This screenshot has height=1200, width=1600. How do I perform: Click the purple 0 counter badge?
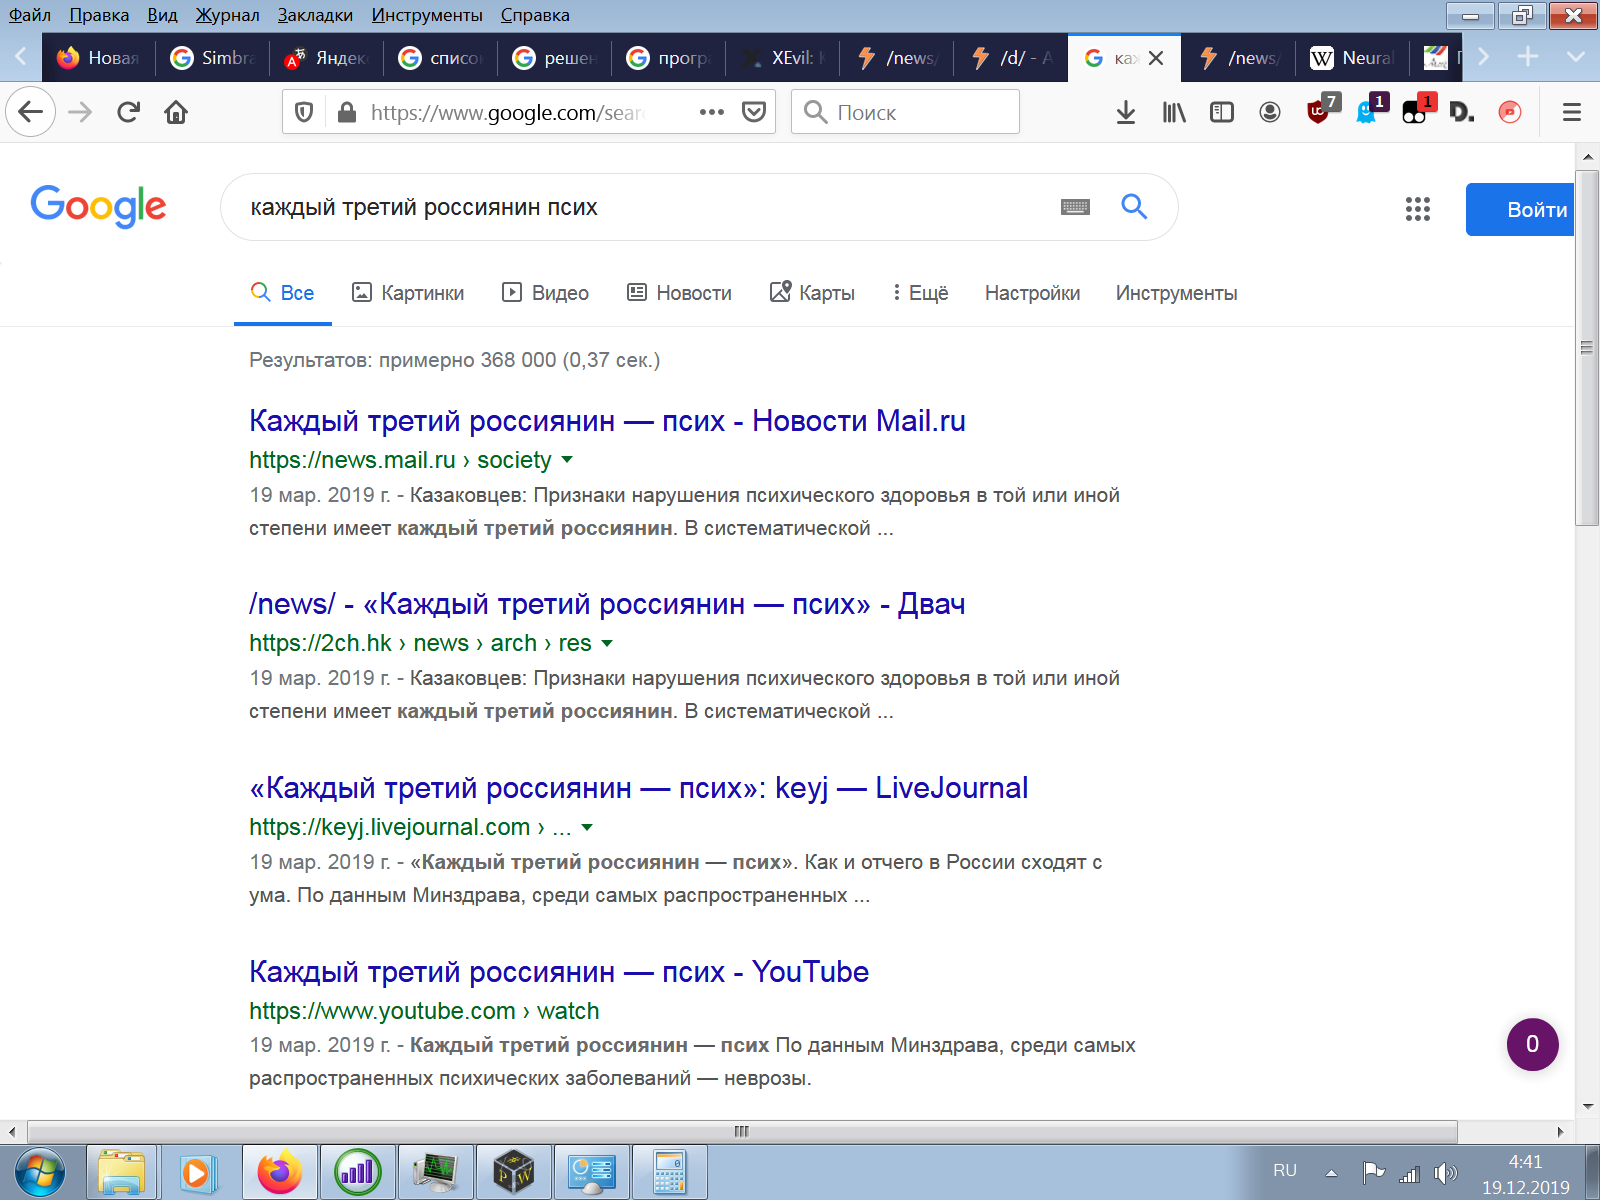[1532, 1044]
